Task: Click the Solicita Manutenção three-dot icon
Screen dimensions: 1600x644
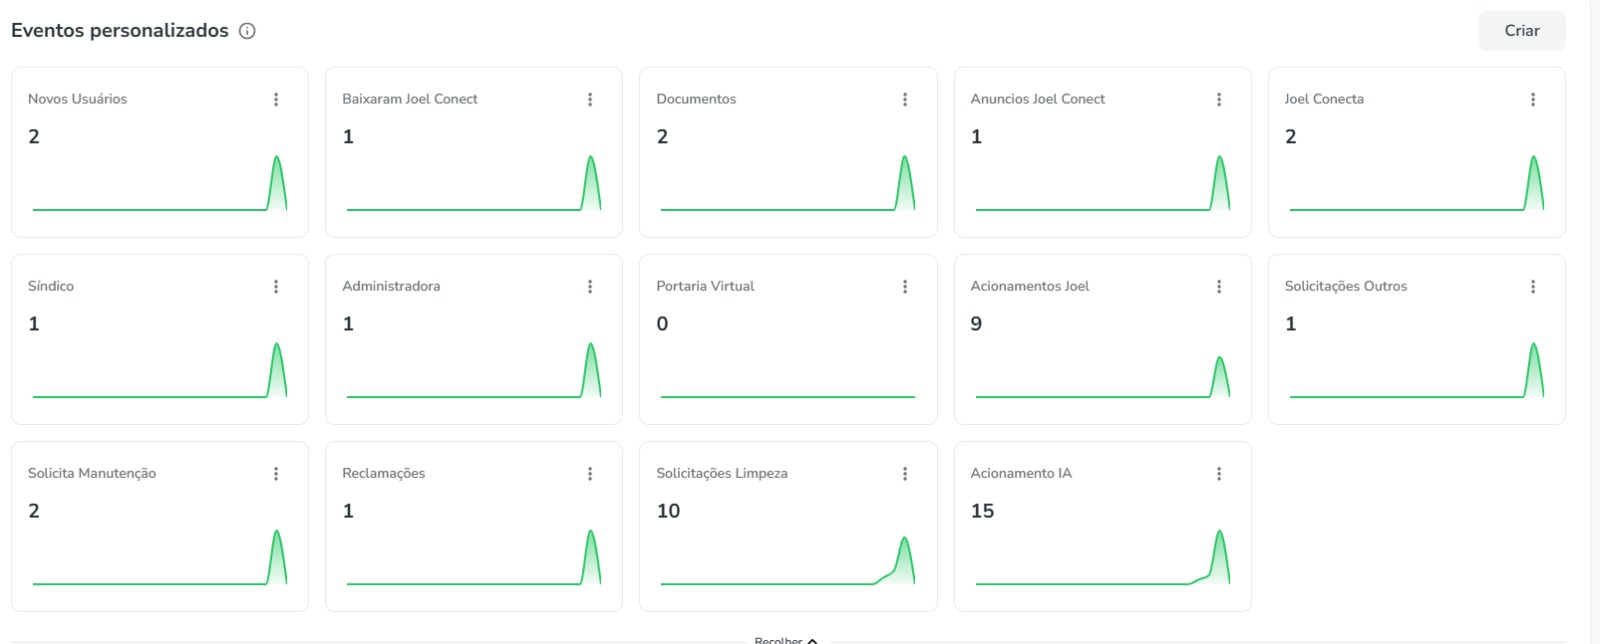Action: pos(276,473)
